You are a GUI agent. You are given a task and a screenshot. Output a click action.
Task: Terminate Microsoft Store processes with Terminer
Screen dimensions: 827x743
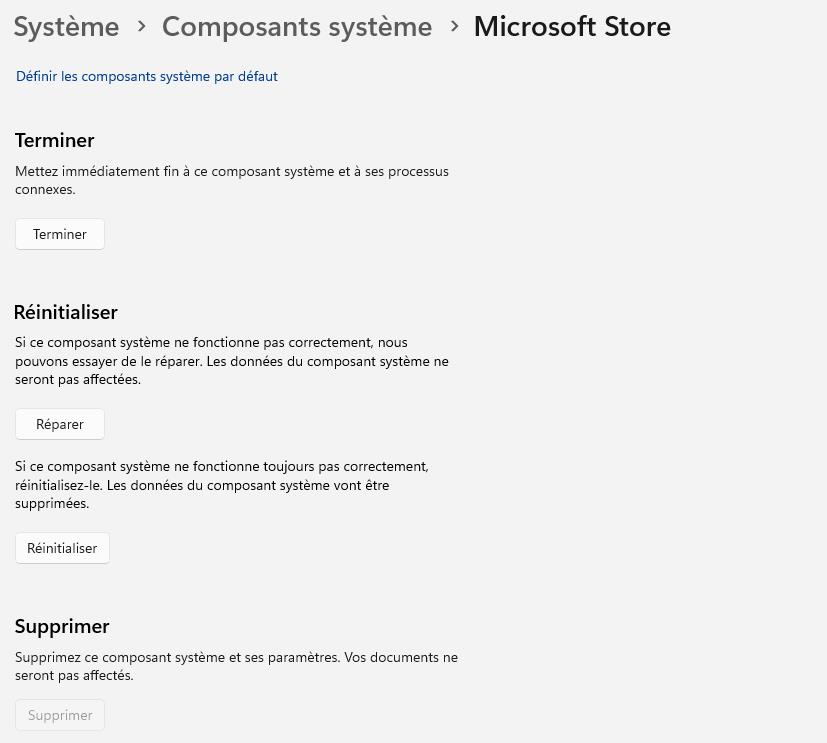pyautogui.click(x=59, y=233)
